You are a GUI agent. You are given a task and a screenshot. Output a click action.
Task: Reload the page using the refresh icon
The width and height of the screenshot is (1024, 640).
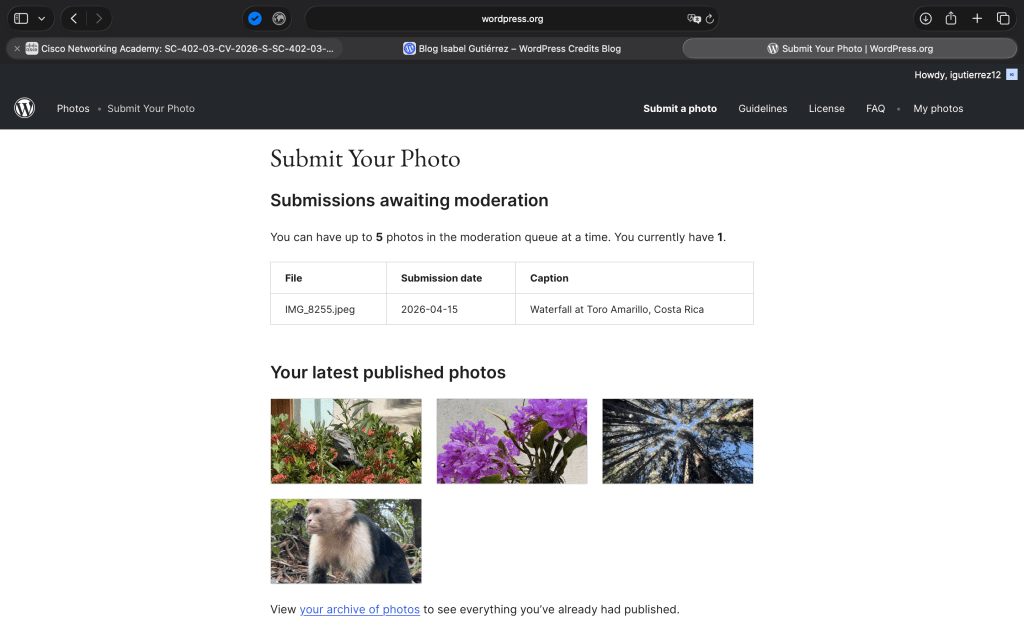click(710, 19)
